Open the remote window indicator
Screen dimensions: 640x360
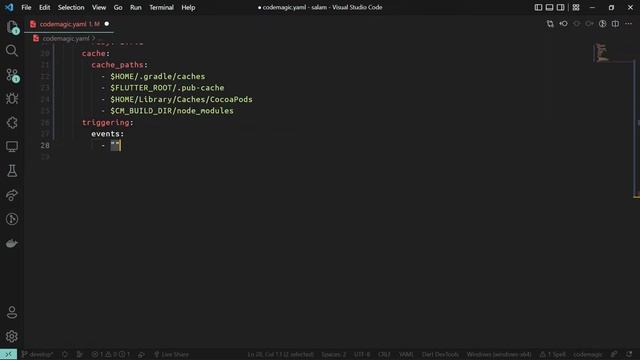point(8,354)
